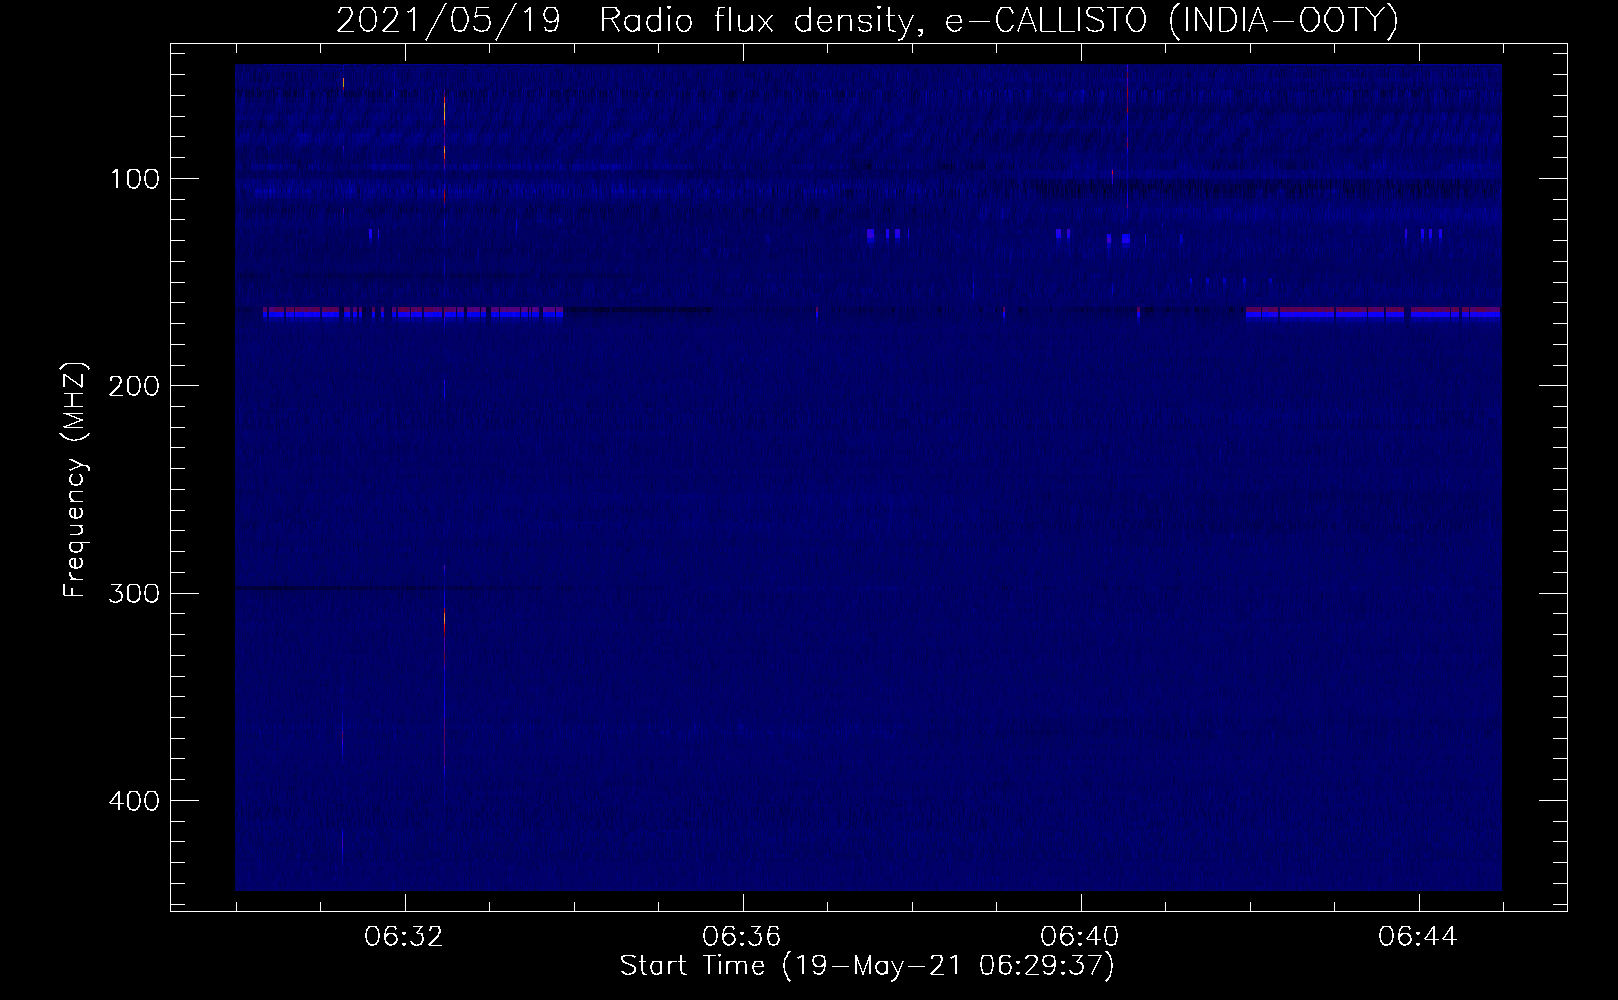Click the '06:32' time tick label
The height and width of the screenshot is (1000, 1618).
pos(404,937)
